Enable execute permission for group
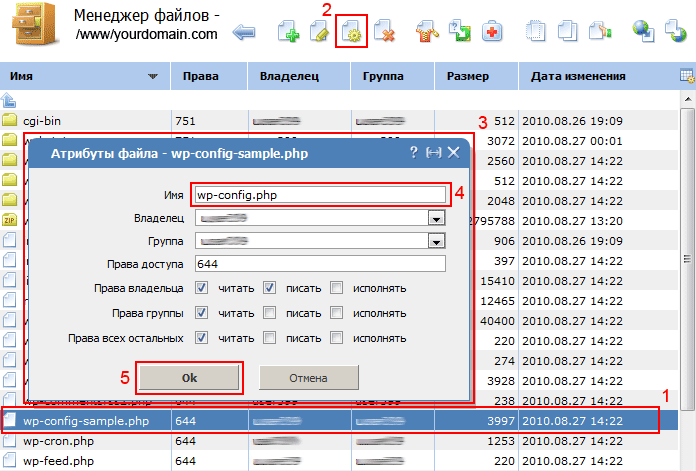Image resolution: width=696 pixels, height=471 pixels. [337, 313]
